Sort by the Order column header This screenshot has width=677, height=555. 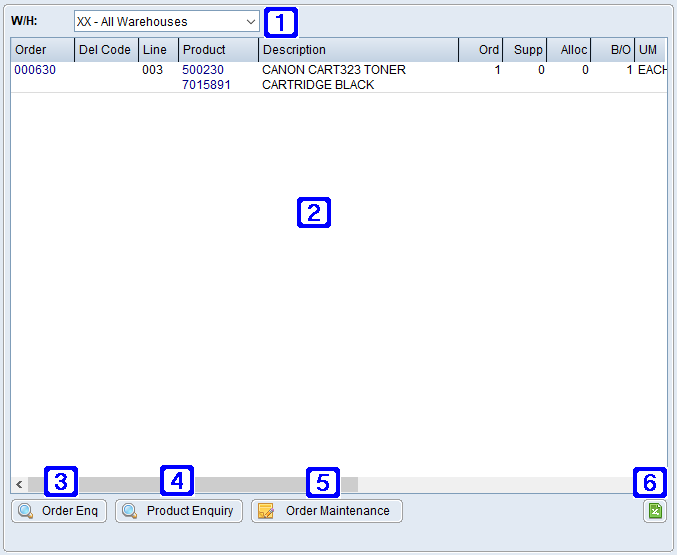tap(42, 50)
